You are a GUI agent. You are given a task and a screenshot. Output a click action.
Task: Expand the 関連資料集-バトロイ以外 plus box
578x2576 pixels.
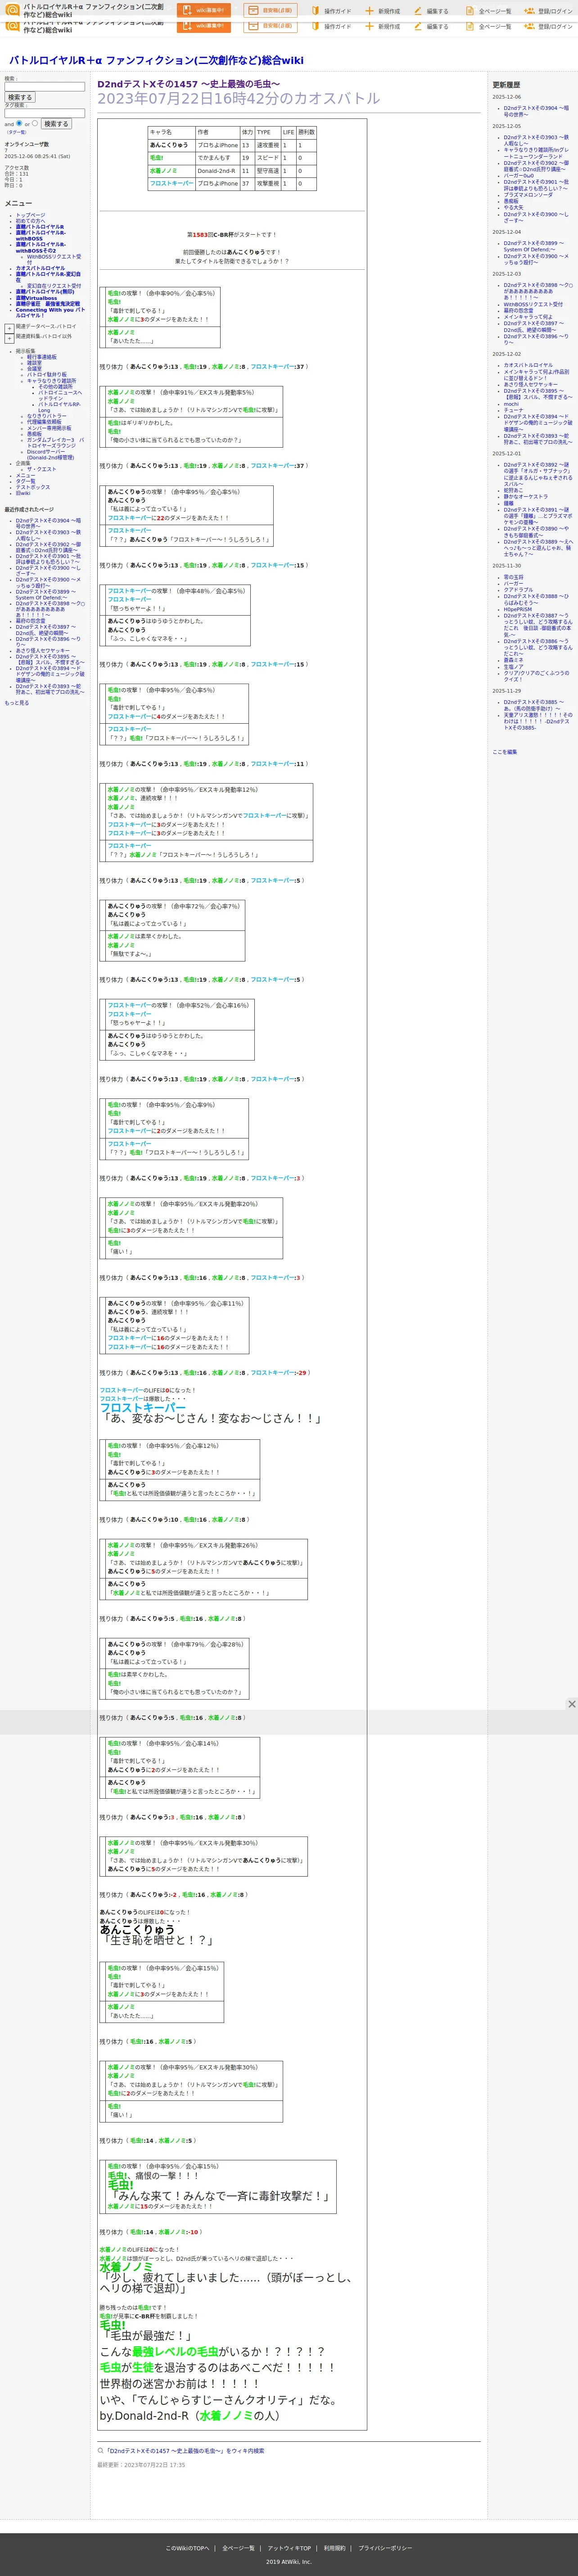[9, 338]
